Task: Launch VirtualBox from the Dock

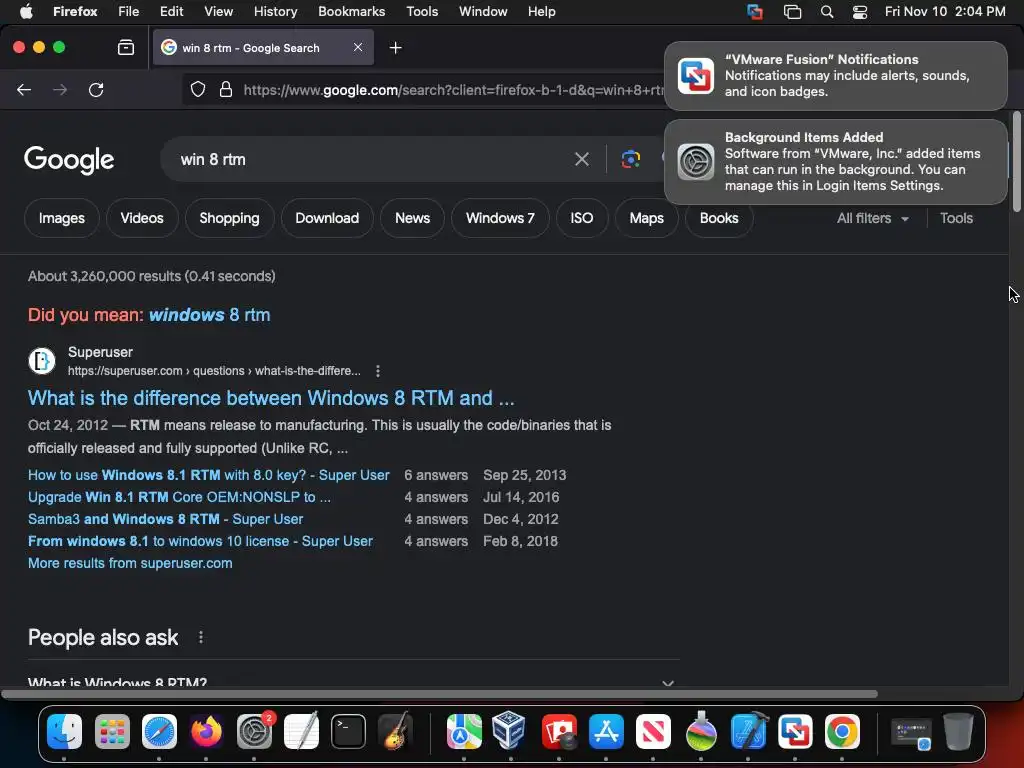Action: (511, 731)
